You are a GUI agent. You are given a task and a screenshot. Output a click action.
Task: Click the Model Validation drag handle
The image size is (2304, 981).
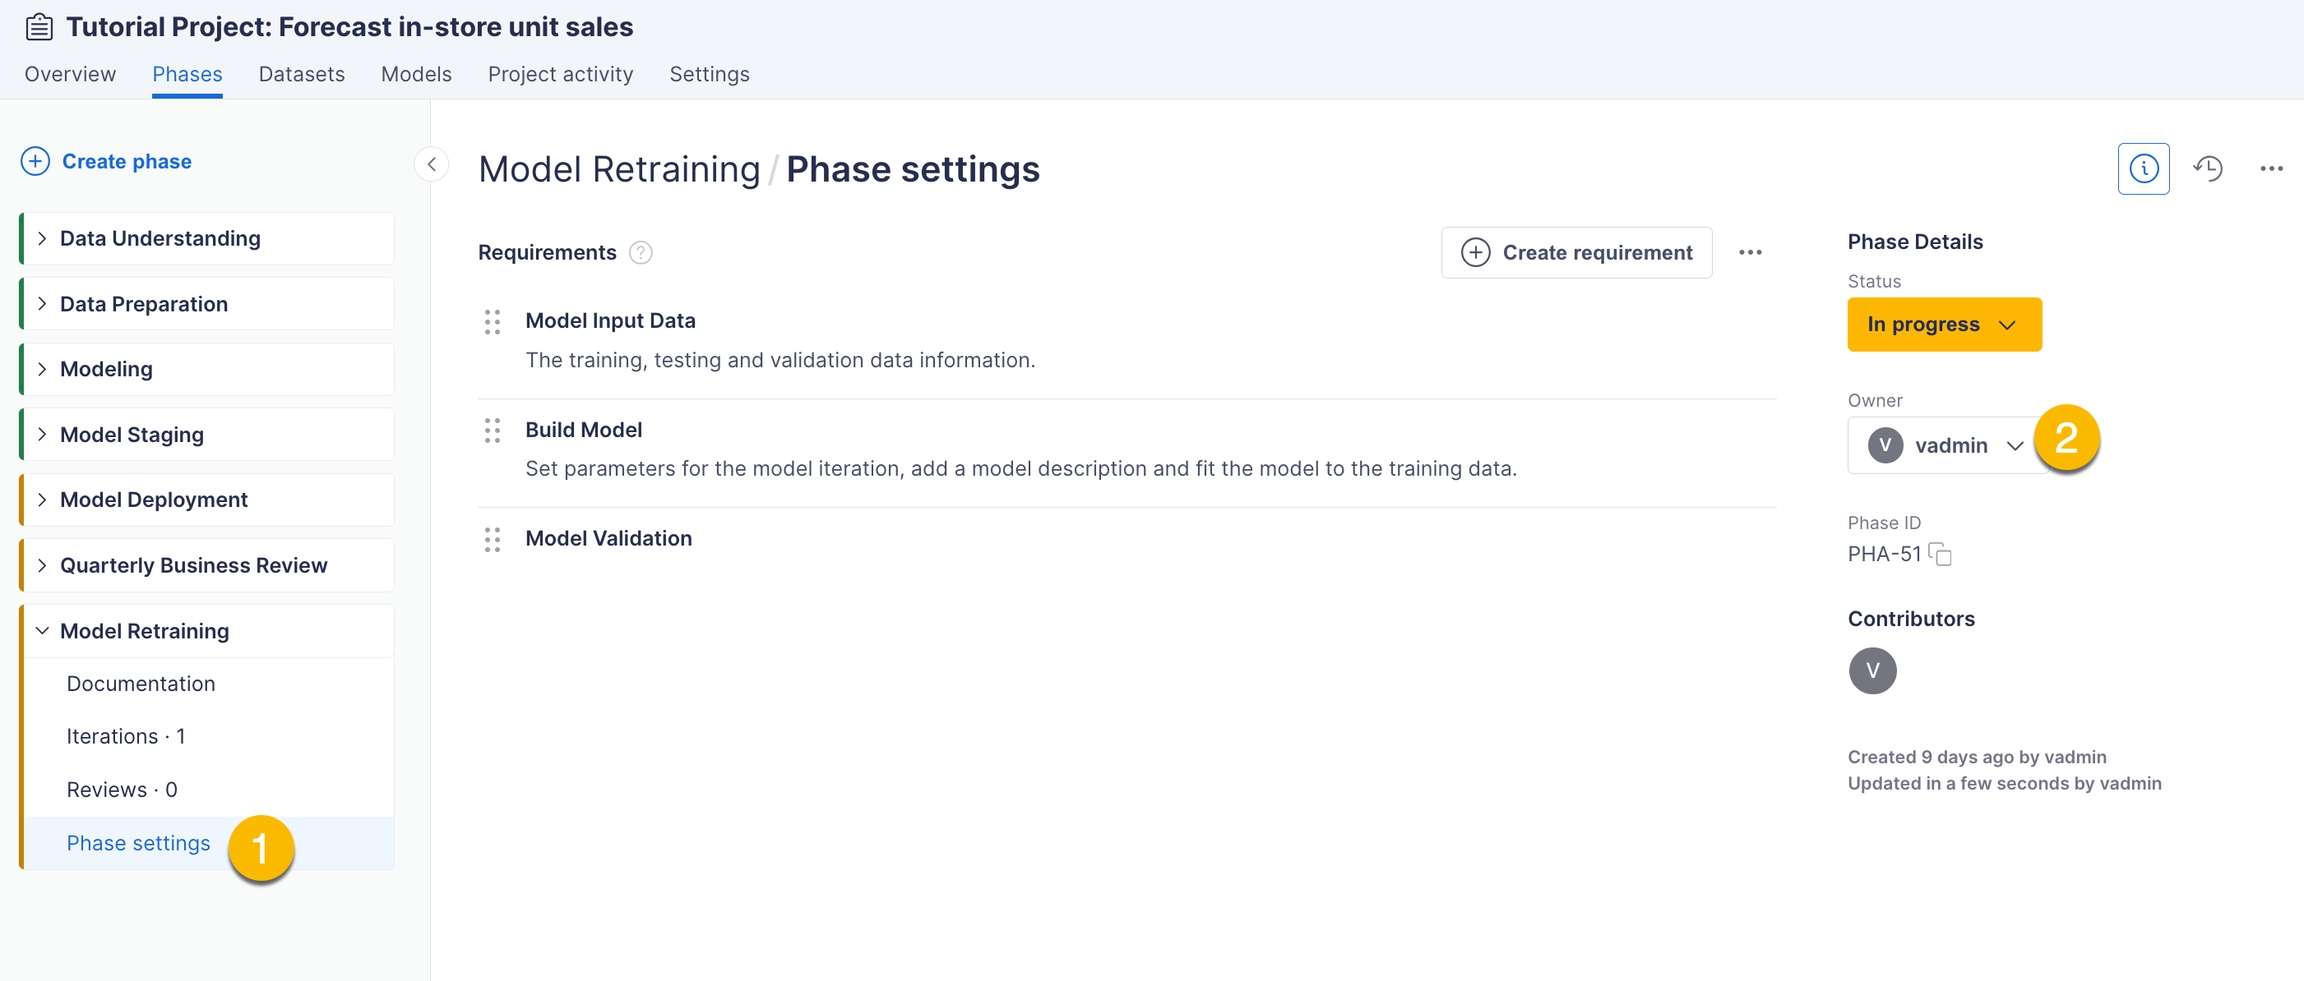coord(492,540)
